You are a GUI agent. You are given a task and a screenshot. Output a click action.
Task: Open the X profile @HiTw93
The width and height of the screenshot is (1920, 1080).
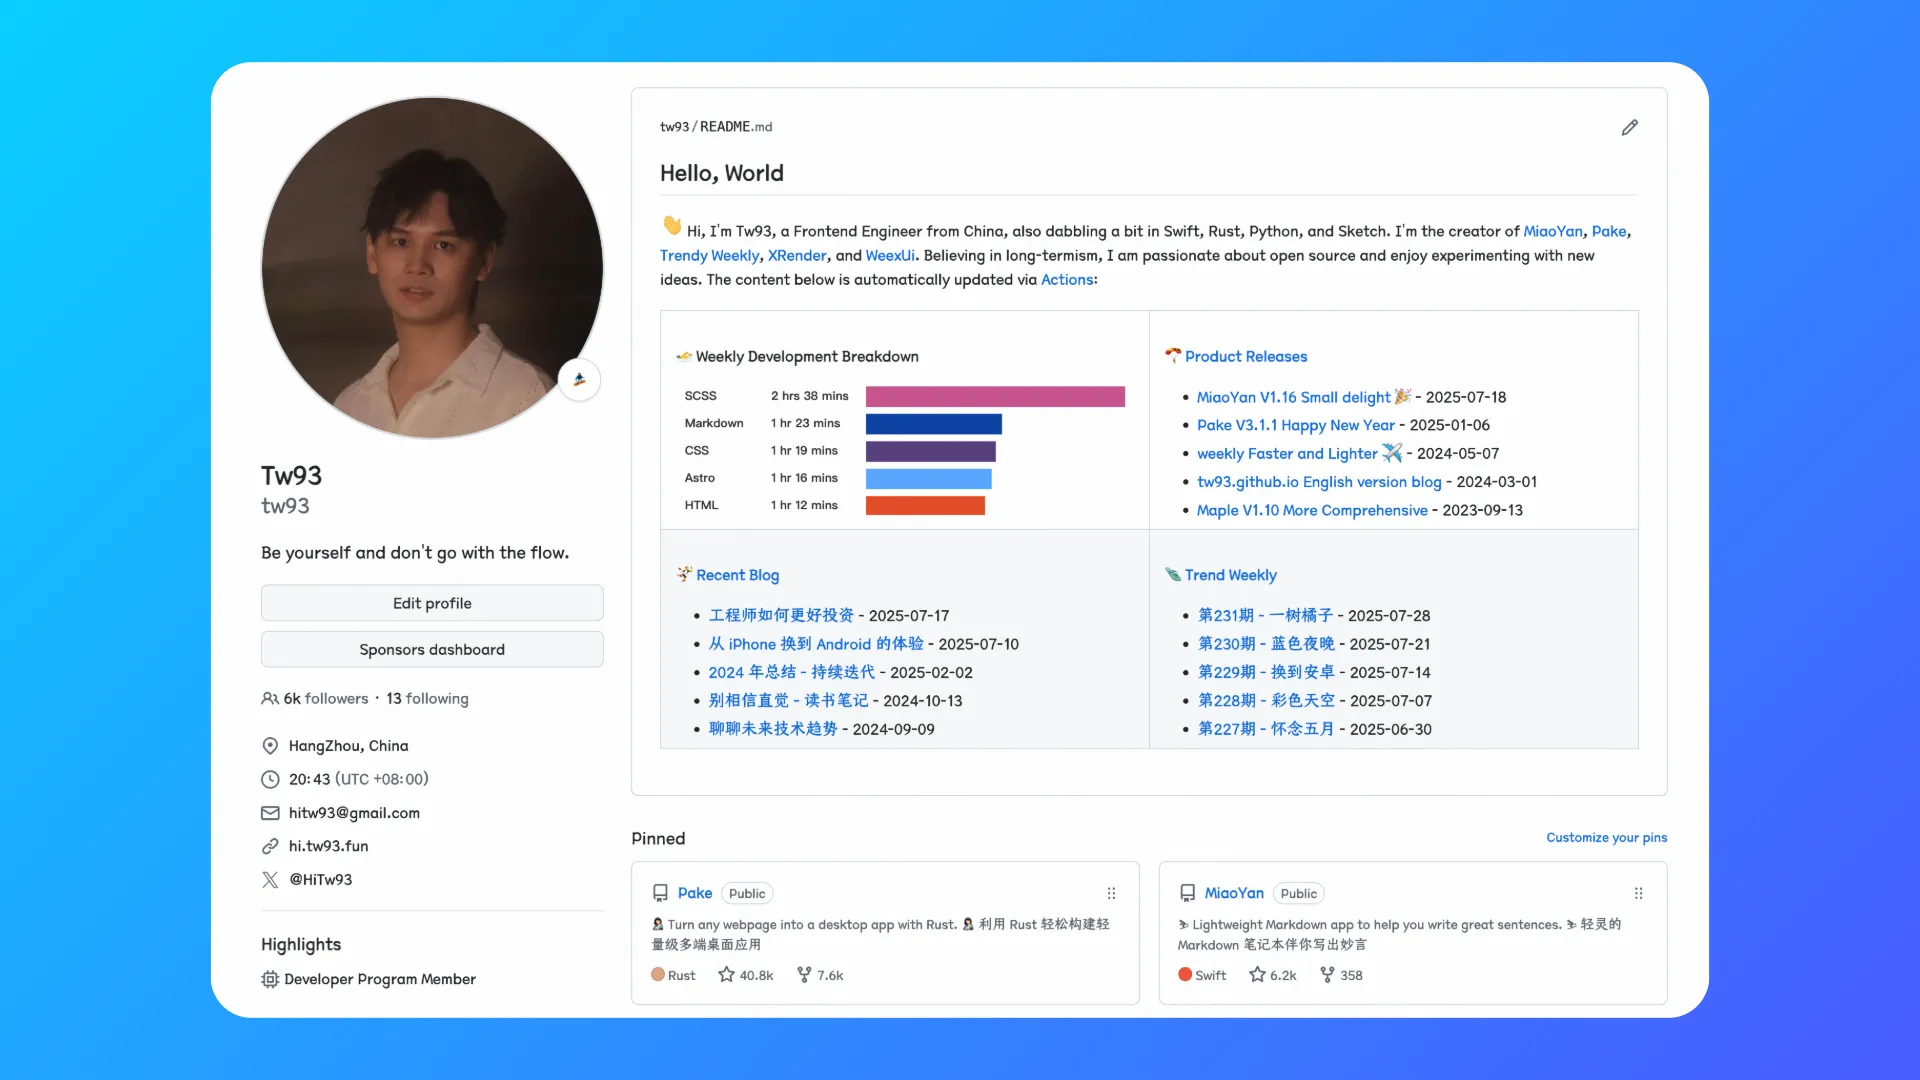(320, 880)
